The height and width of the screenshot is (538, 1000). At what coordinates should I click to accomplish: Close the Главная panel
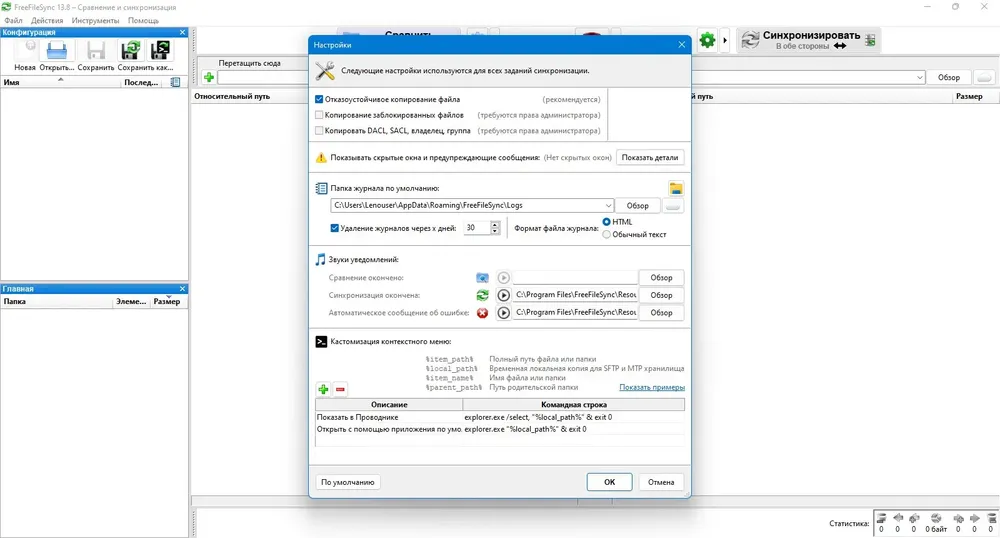pyautogui.click(x=182, y=289)
